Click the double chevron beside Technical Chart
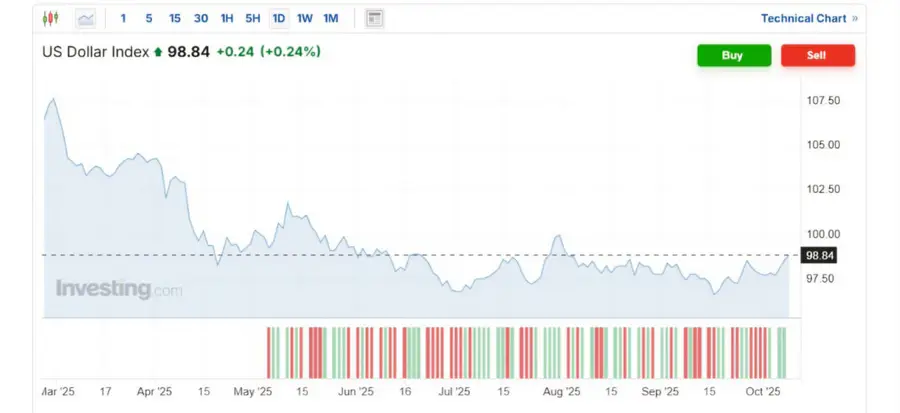900x413 pixels. click(855, 18)
